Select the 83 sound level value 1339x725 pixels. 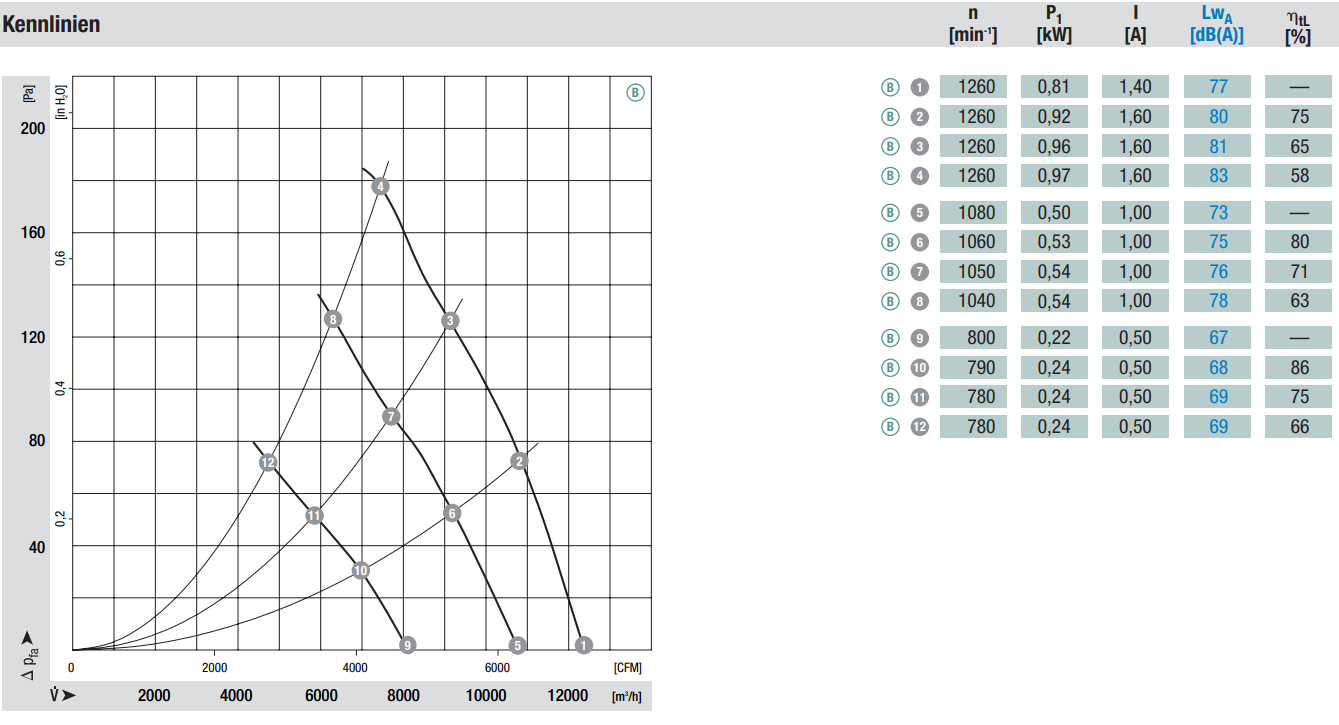1218,176
